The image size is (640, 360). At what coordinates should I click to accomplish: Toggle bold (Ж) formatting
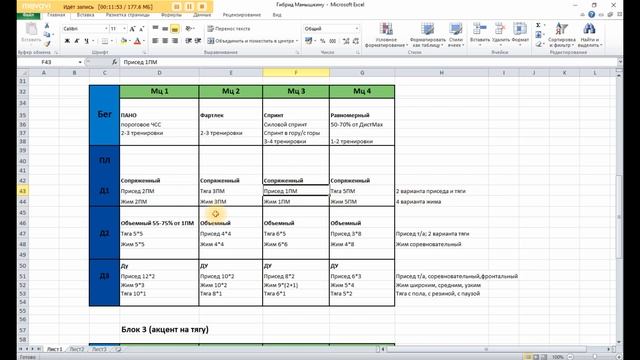[x=67, y=41]
